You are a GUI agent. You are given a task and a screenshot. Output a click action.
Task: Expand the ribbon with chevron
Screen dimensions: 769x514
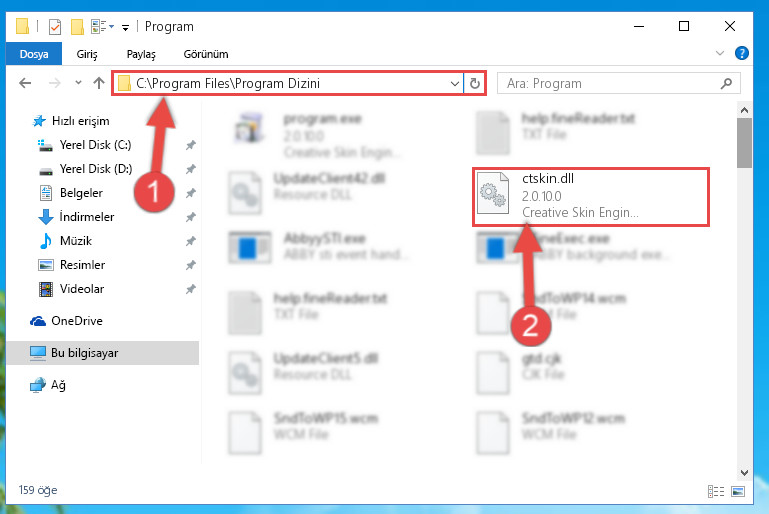719,53
